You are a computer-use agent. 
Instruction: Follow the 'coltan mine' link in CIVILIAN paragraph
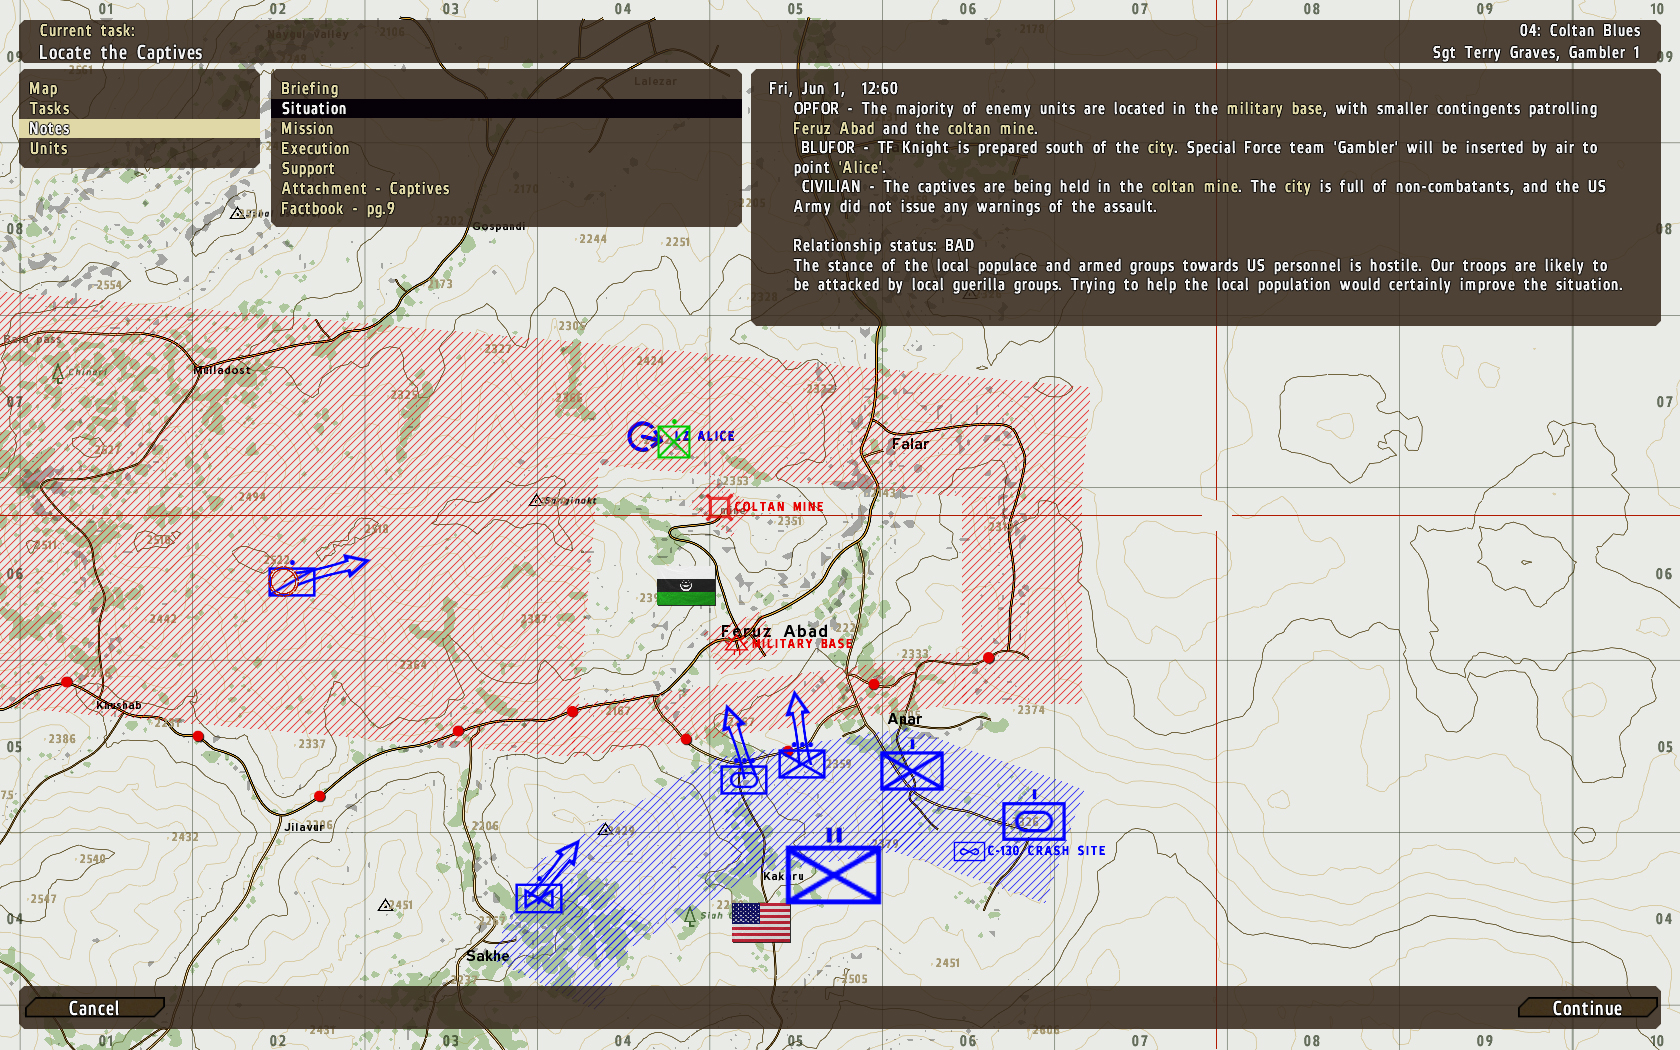[1195, 187]
